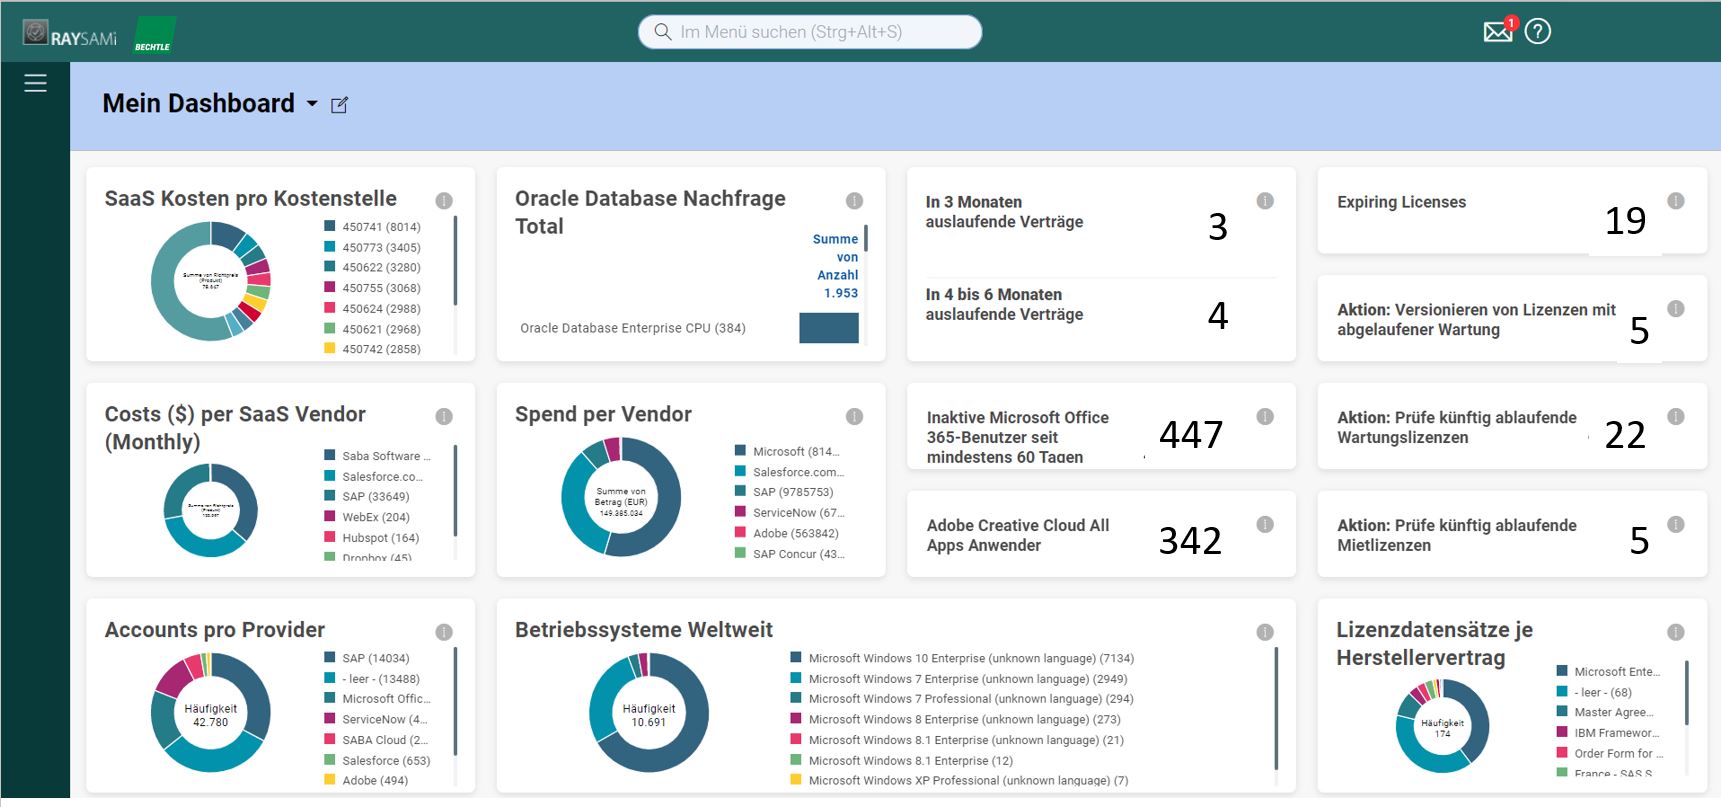This screenshot has height=807, width=1721.
Task: Open the hamburger navigation menu
Action: tap(35, 84)
